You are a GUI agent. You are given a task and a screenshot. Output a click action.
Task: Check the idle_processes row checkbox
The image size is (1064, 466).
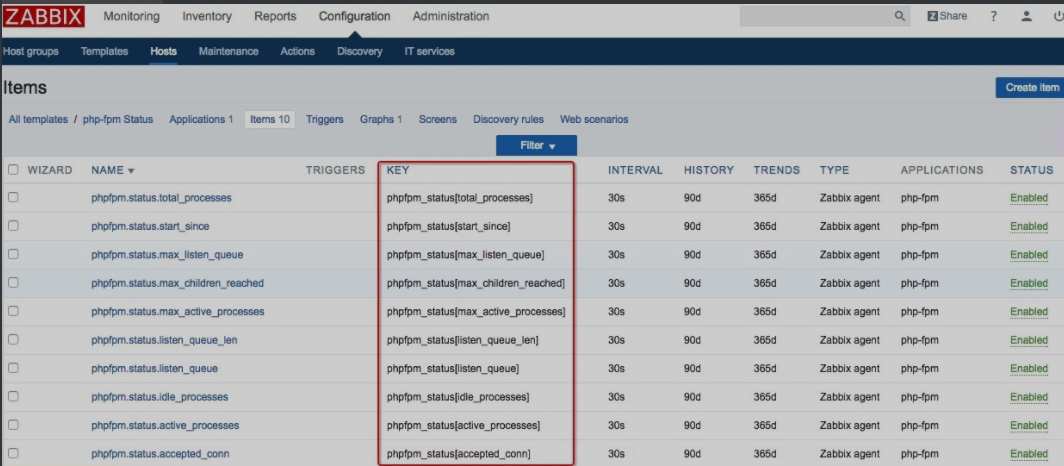[13, 397]
